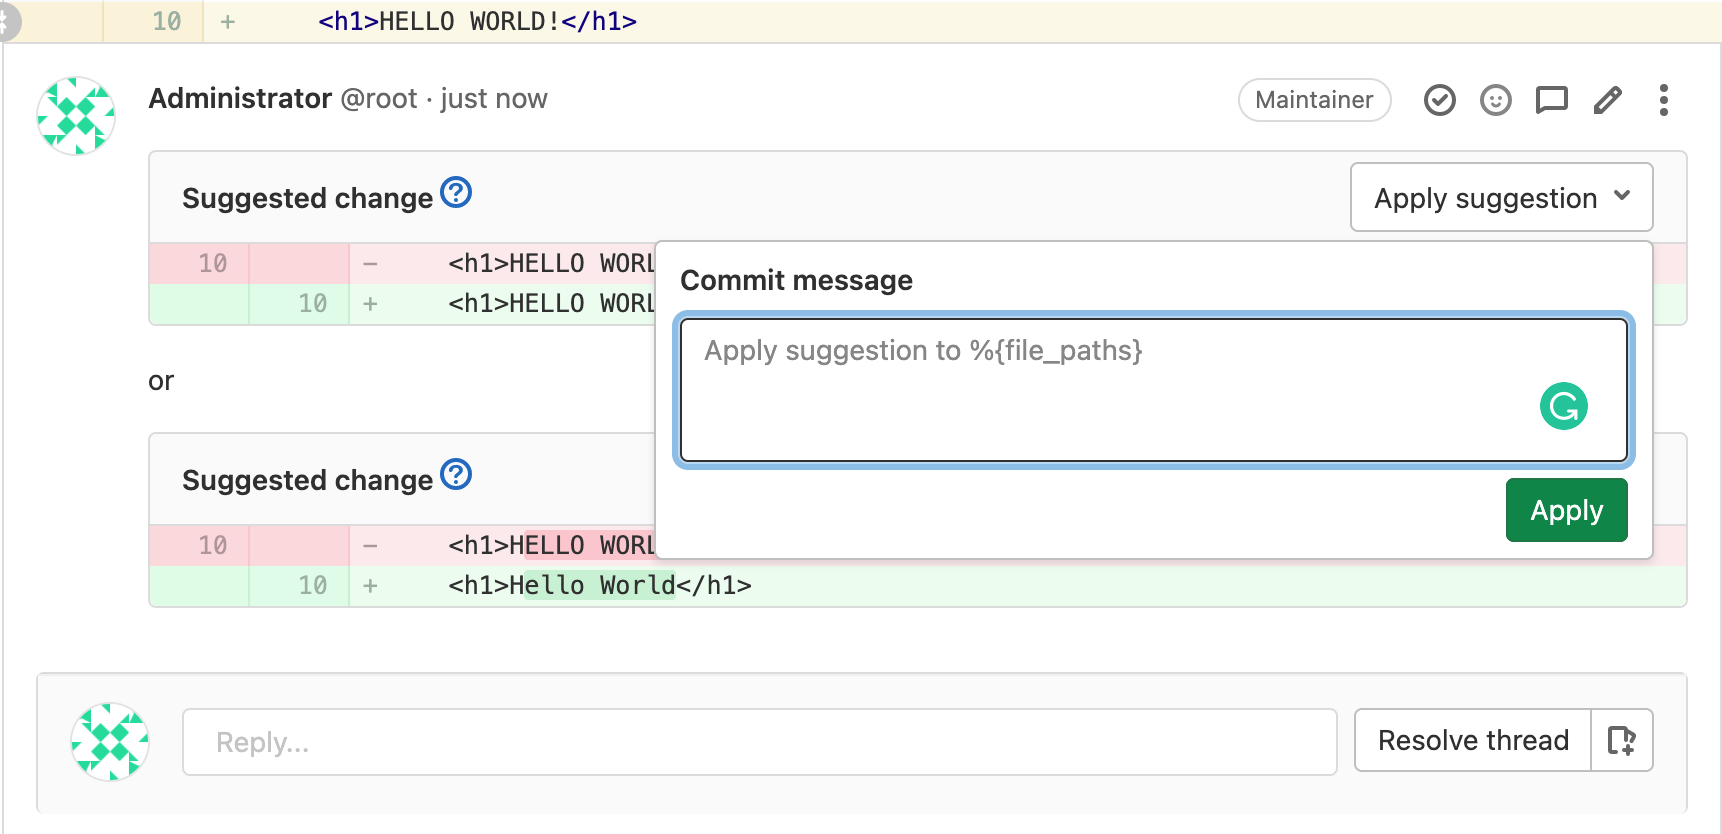Focus the Commit message text area
The image size is (1722, 834).
coord(1100,390)
